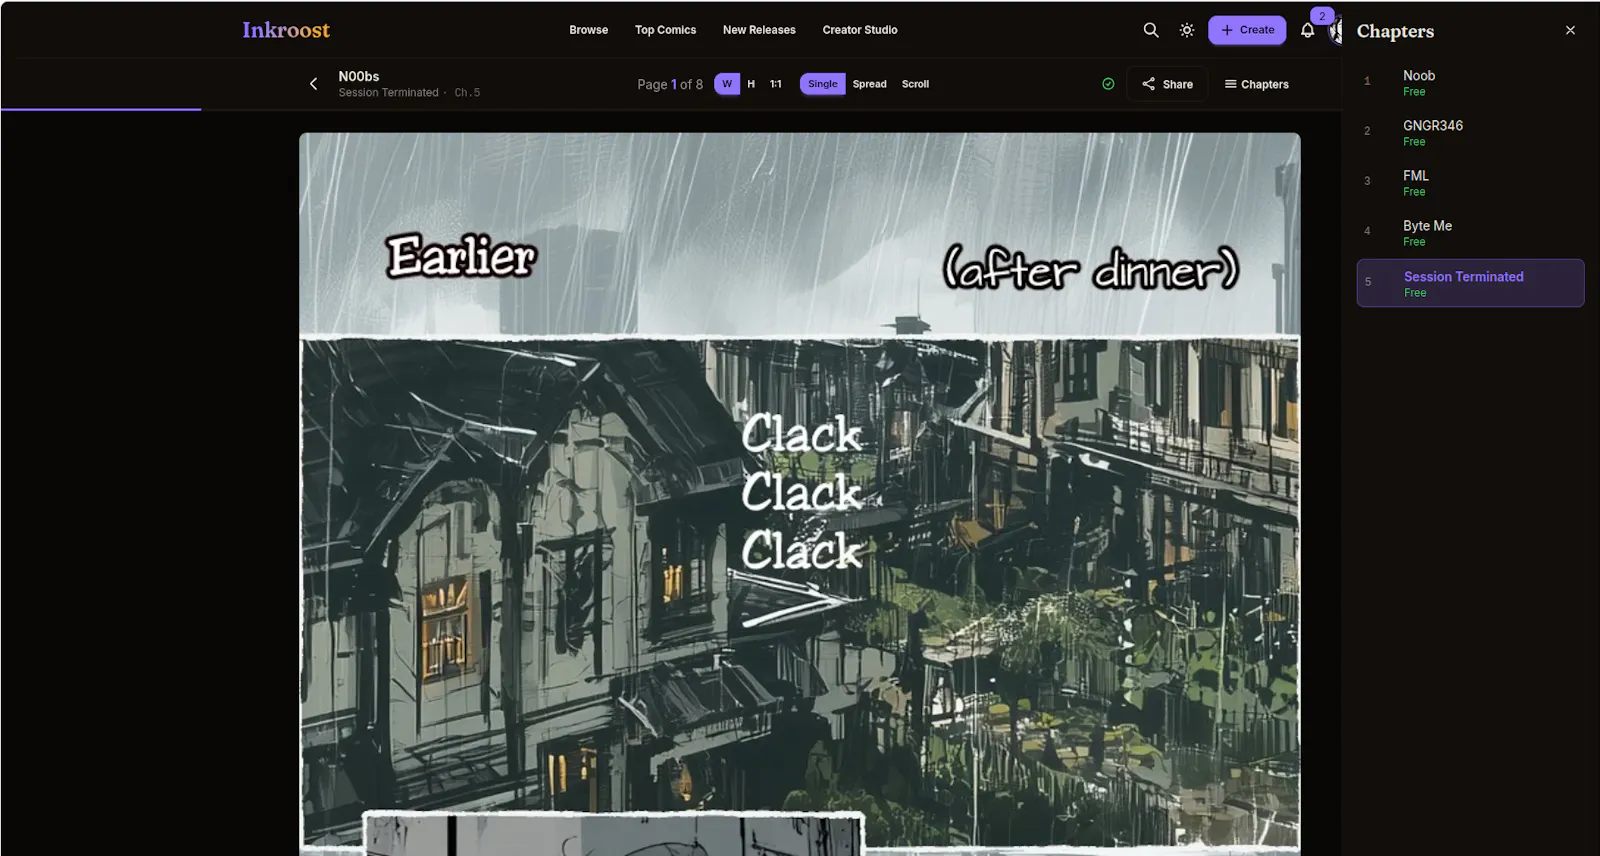The image size is (1600, 856).
Task: Click the Share button
Action: click(1167, 84)
